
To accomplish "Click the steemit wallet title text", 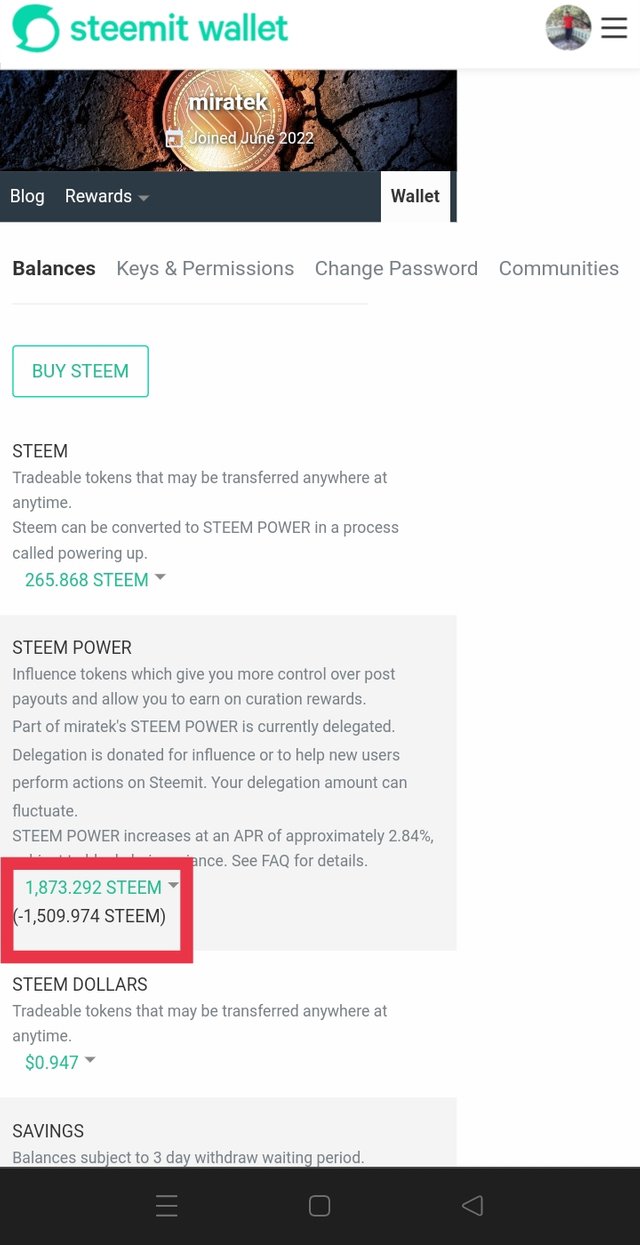I will coord(179,28).
